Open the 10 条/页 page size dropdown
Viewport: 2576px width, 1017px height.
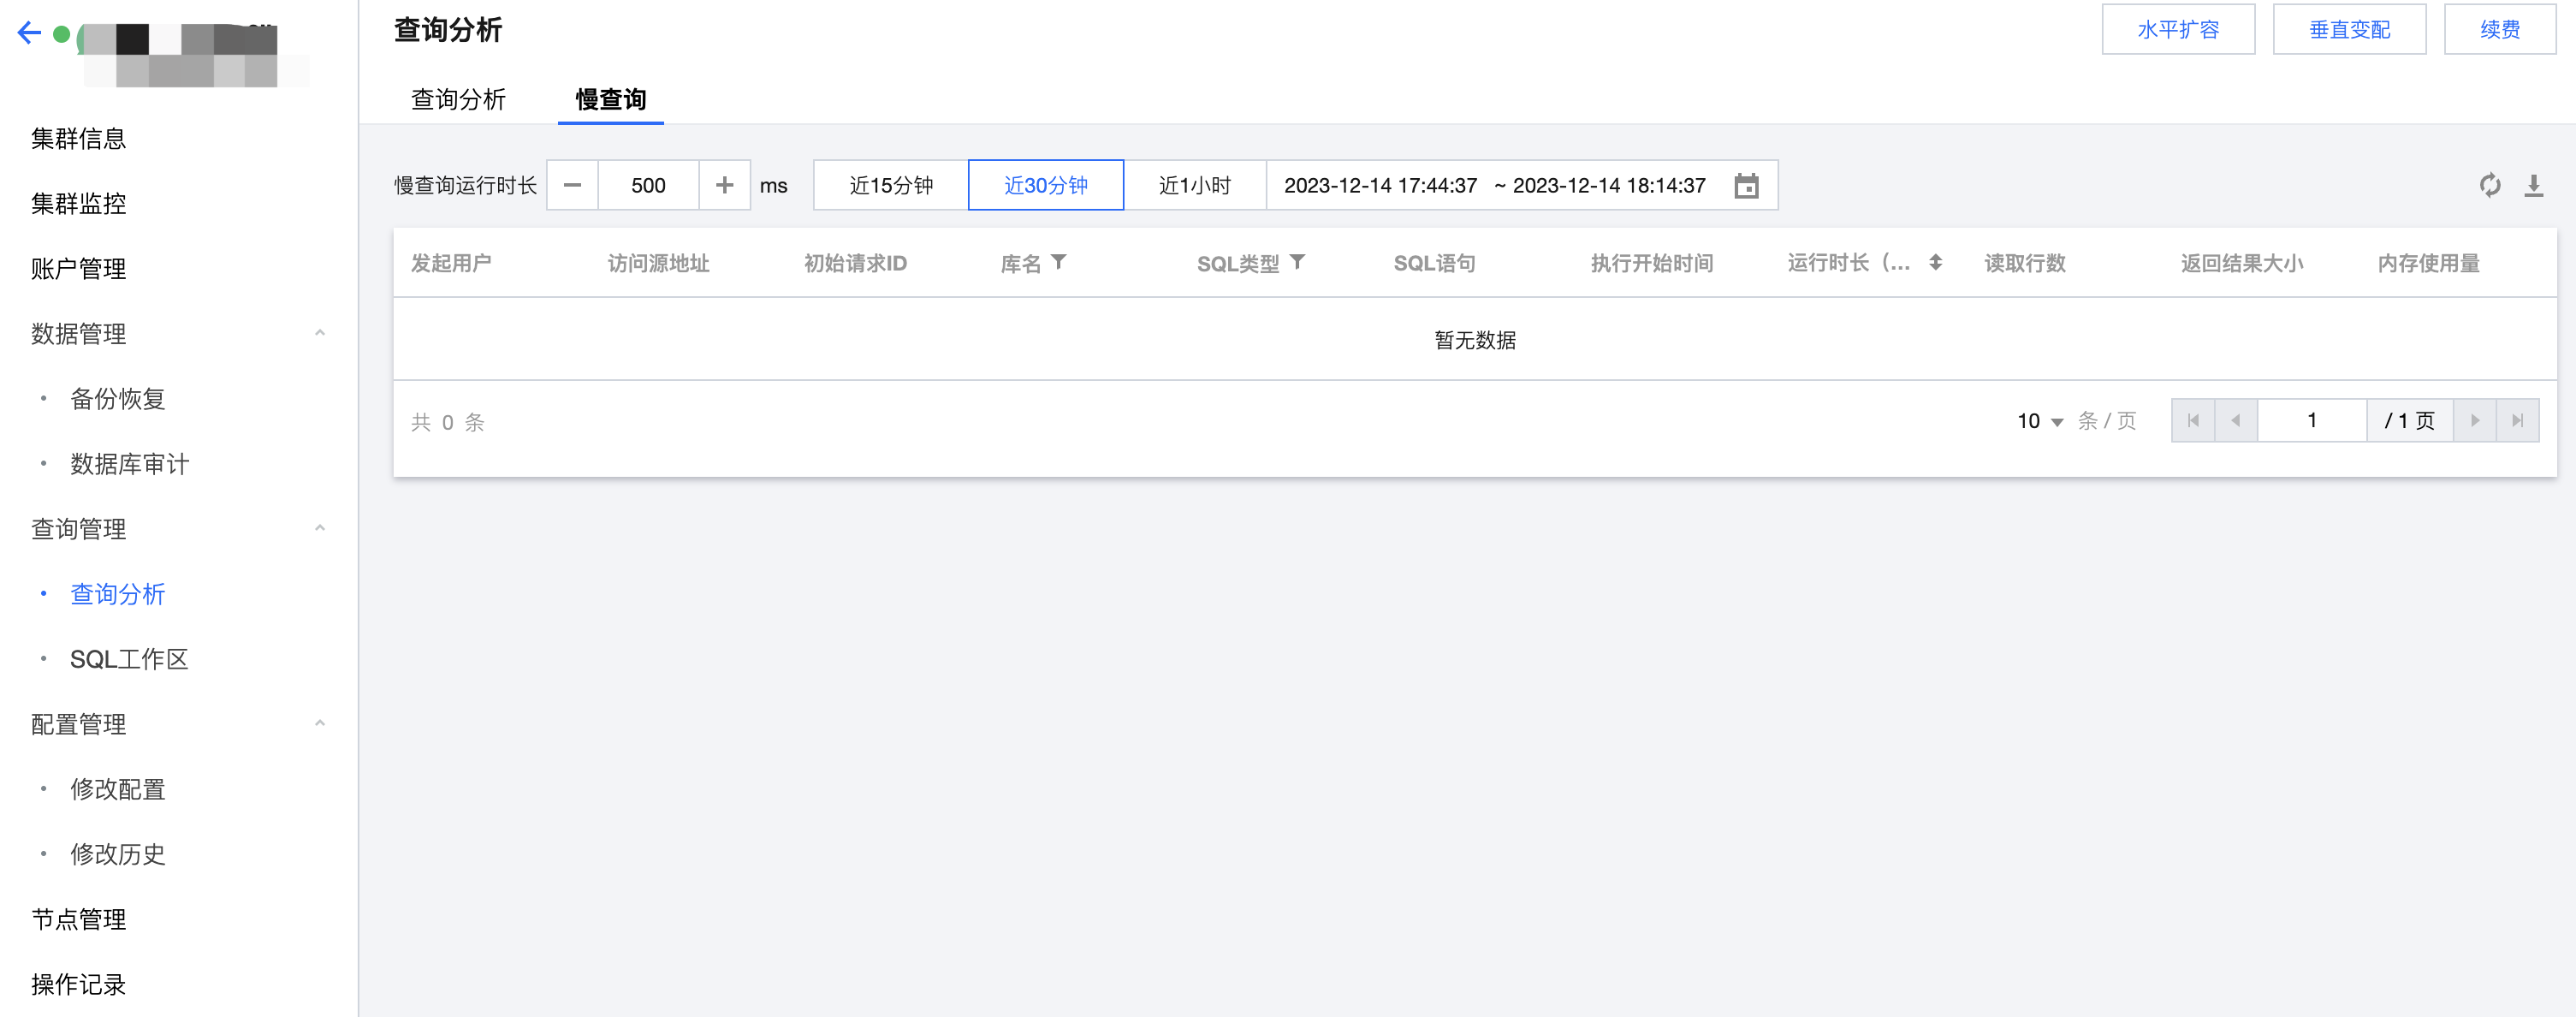pyautogui.click(x=2039, y=421)
